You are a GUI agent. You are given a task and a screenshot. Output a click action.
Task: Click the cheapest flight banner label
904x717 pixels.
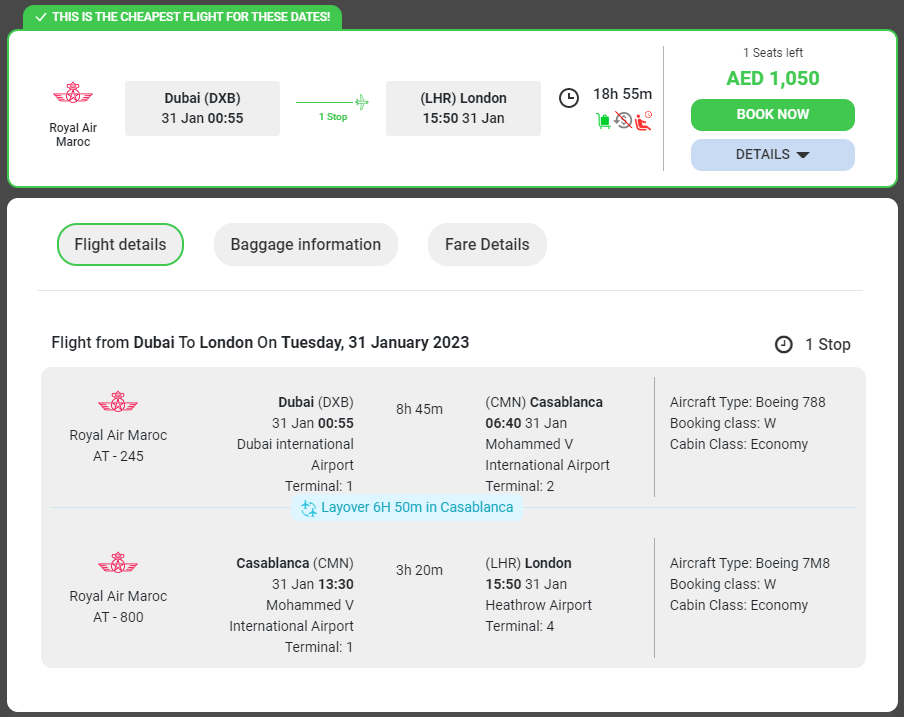pos(182,17)
